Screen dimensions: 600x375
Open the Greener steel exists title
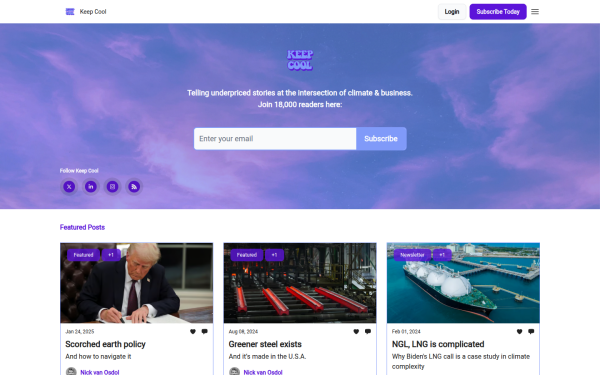pyautogui.click(x=265, y=344)
